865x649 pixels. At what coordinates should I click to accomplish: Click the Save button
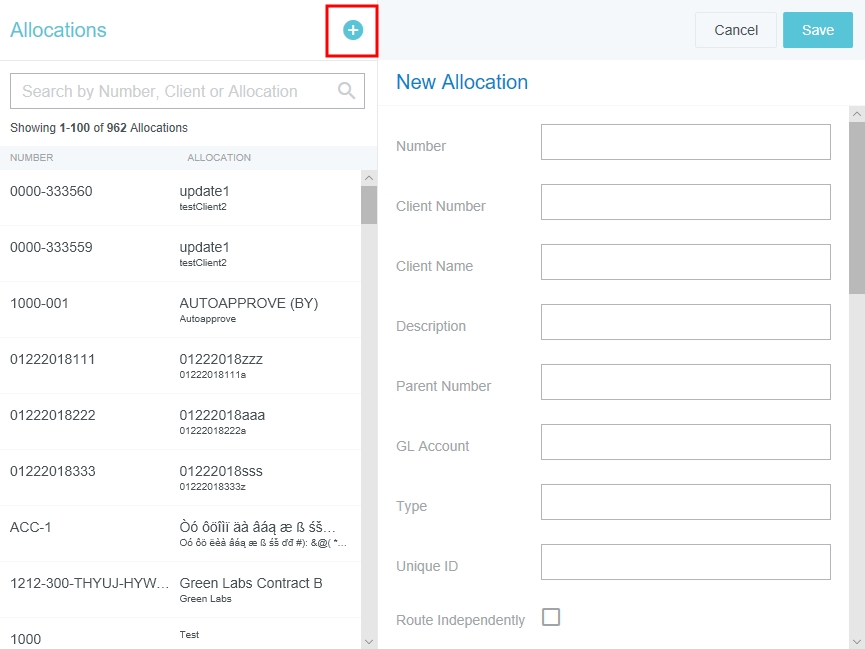point(817,30)
